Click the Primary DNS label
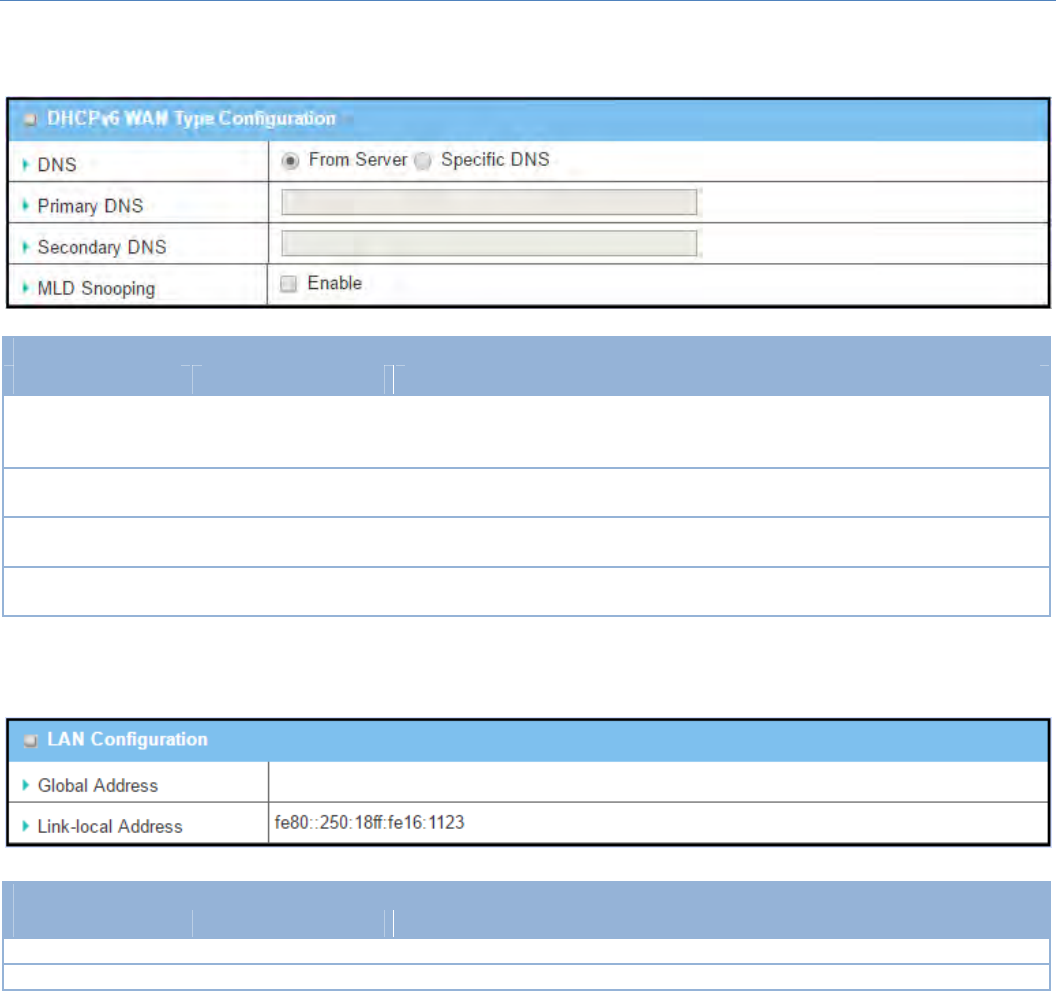This screenshot has height=991, width=1056. (x=90, y=206)
